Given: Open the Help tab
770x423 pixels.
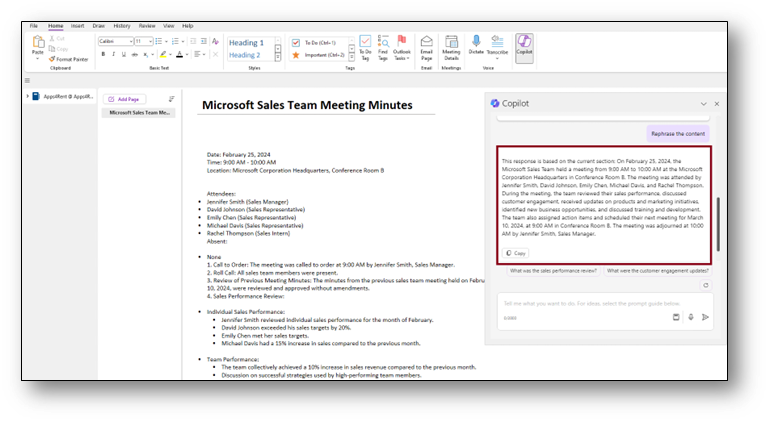Looking at the screenshot, I should coord(188,26).
